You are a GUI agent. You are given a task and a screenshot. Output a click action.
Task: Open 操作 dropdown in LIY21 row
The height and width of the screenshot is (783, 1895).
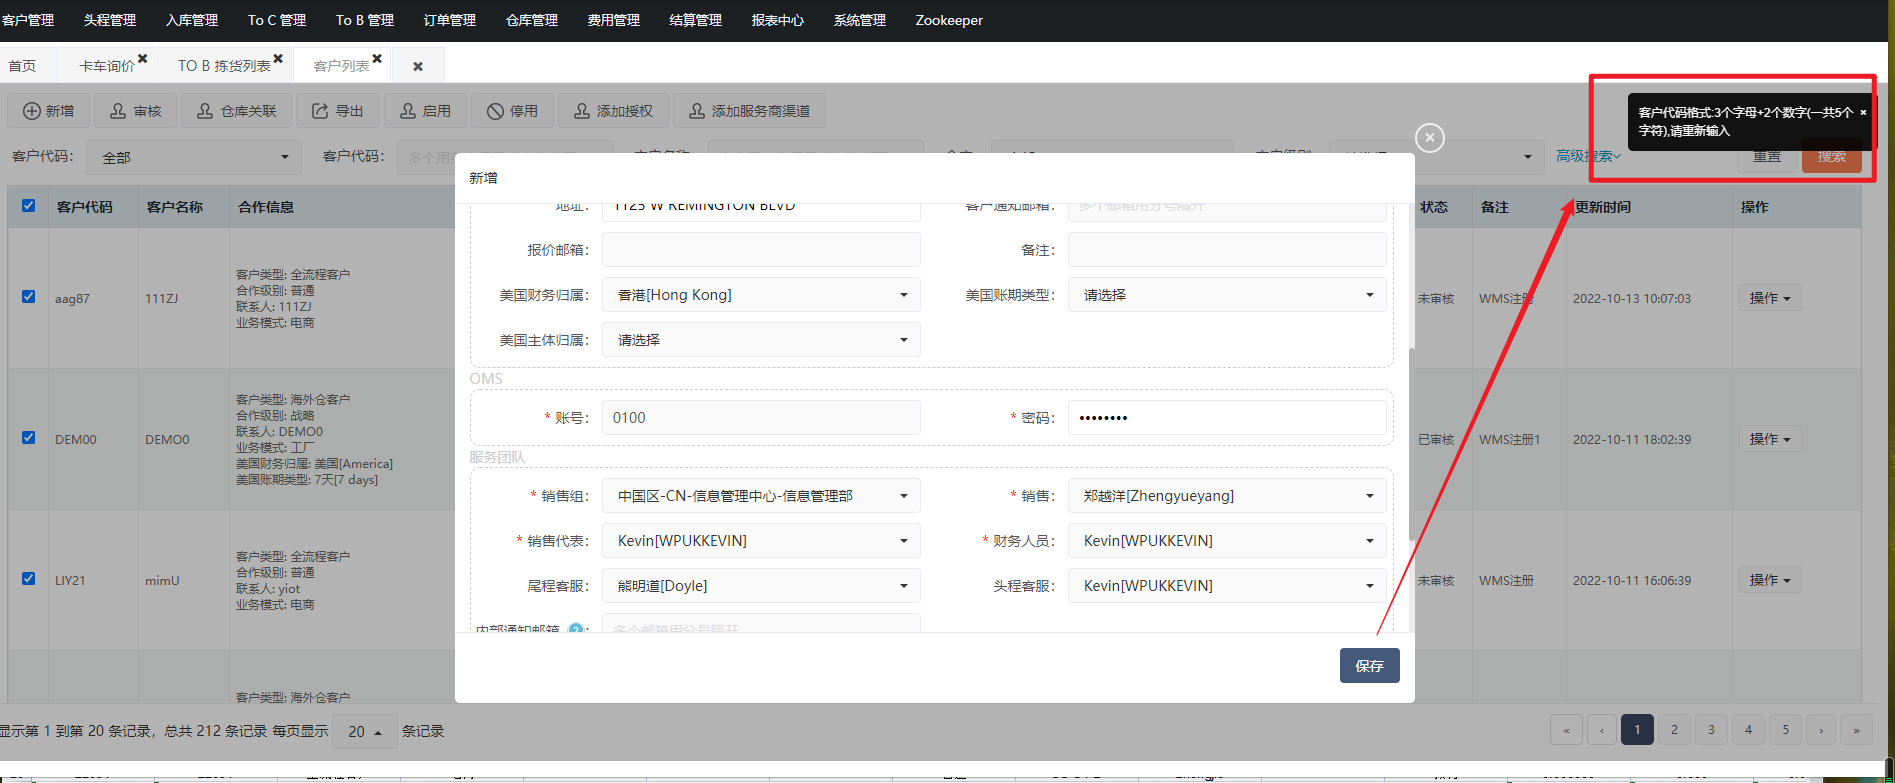tap(1770, 580)
